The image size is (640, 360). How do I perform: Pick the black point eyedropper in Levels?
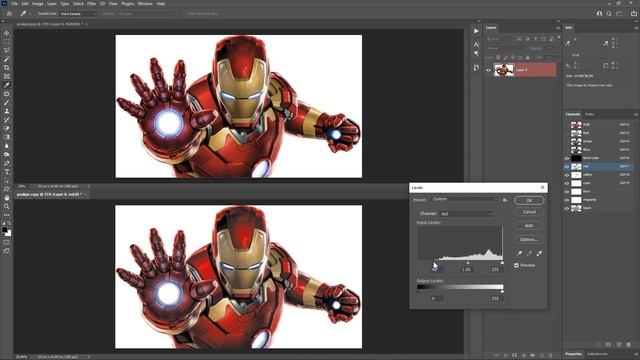point(520,253)
